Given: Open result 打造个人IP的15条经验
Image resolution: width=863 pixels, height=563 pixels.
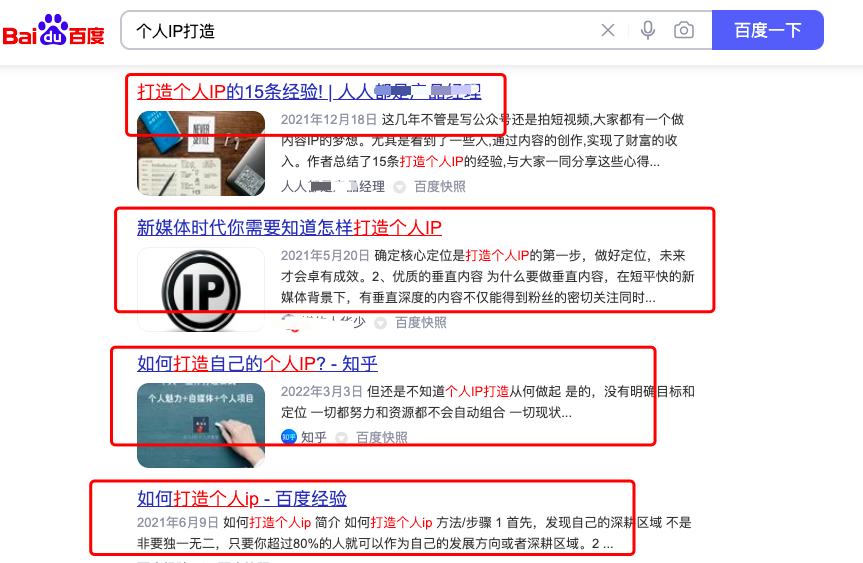Looking at the screenshot, I should tap(309, 91).
